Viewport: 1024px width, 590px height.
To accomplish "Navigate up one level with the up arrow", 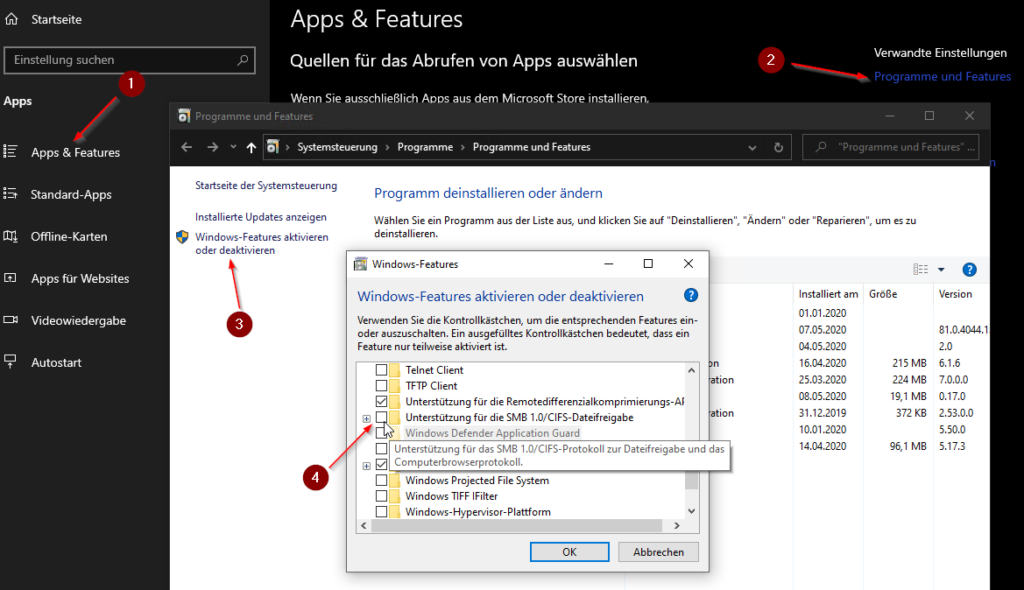I will click(x=251, y=146).
